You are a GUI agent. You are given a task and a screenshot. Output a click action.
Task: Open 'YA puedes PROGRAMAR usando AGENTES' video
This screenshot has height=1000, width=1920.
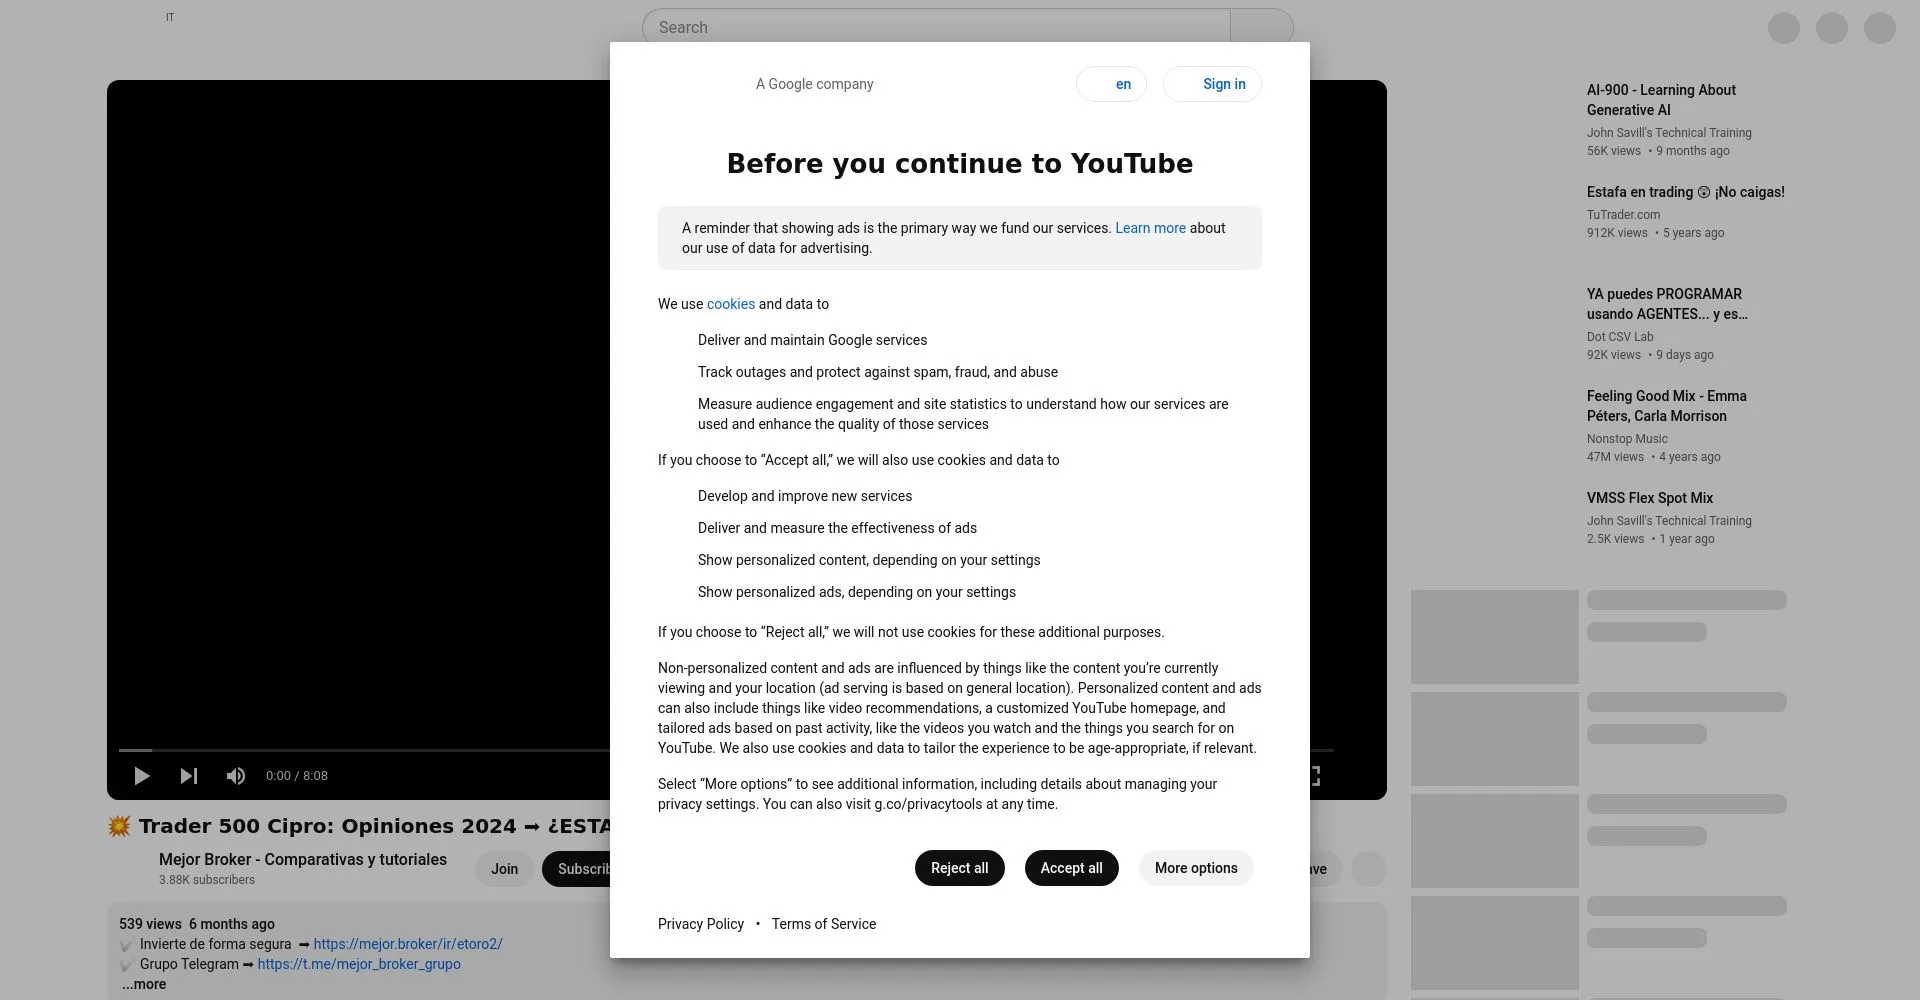coord(1667,304)
